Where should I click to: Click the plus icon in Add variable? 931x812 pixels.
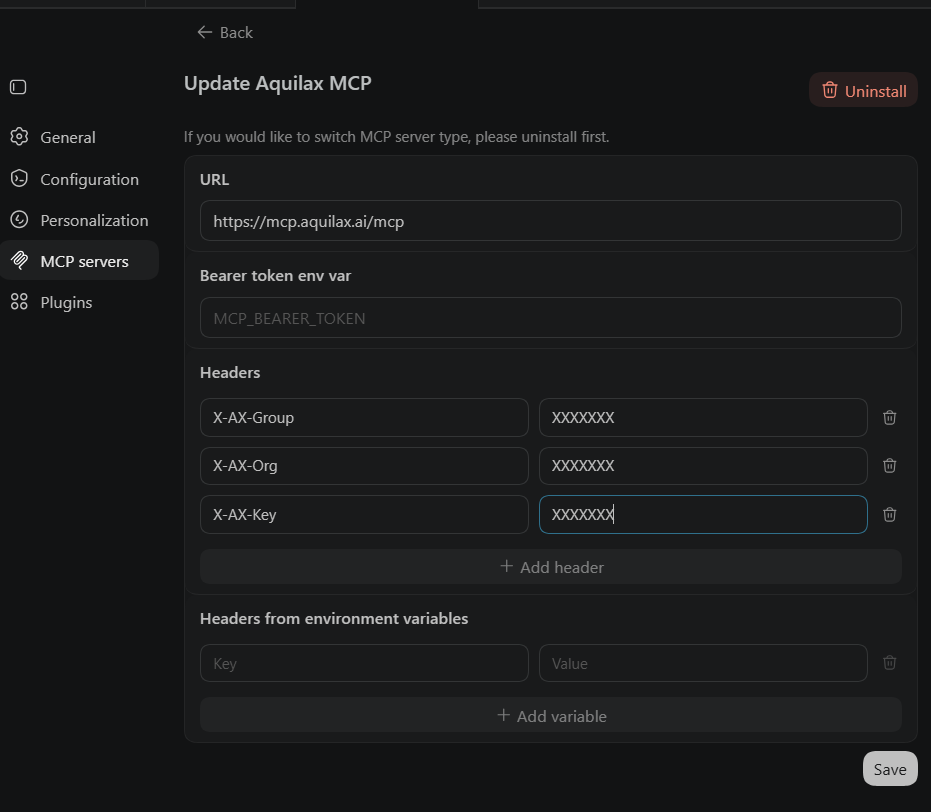click(504, 715)
